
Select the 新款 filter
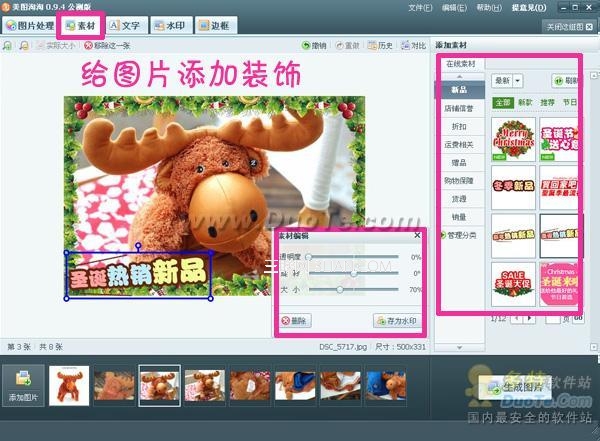525,103
